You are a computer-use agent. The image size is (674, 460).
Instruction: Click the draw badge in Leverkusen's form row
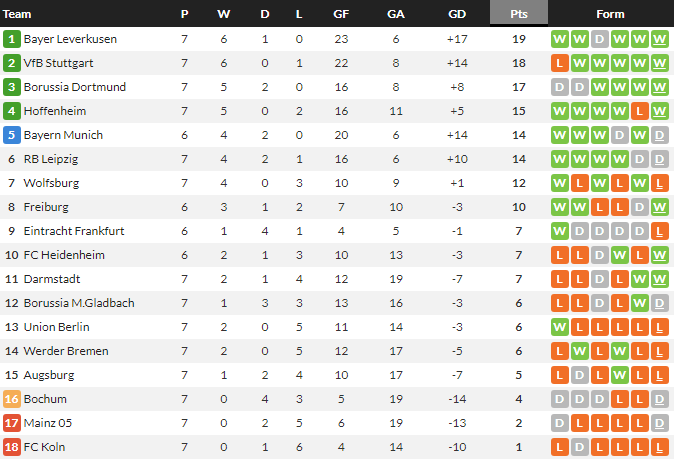click(599, 39)
